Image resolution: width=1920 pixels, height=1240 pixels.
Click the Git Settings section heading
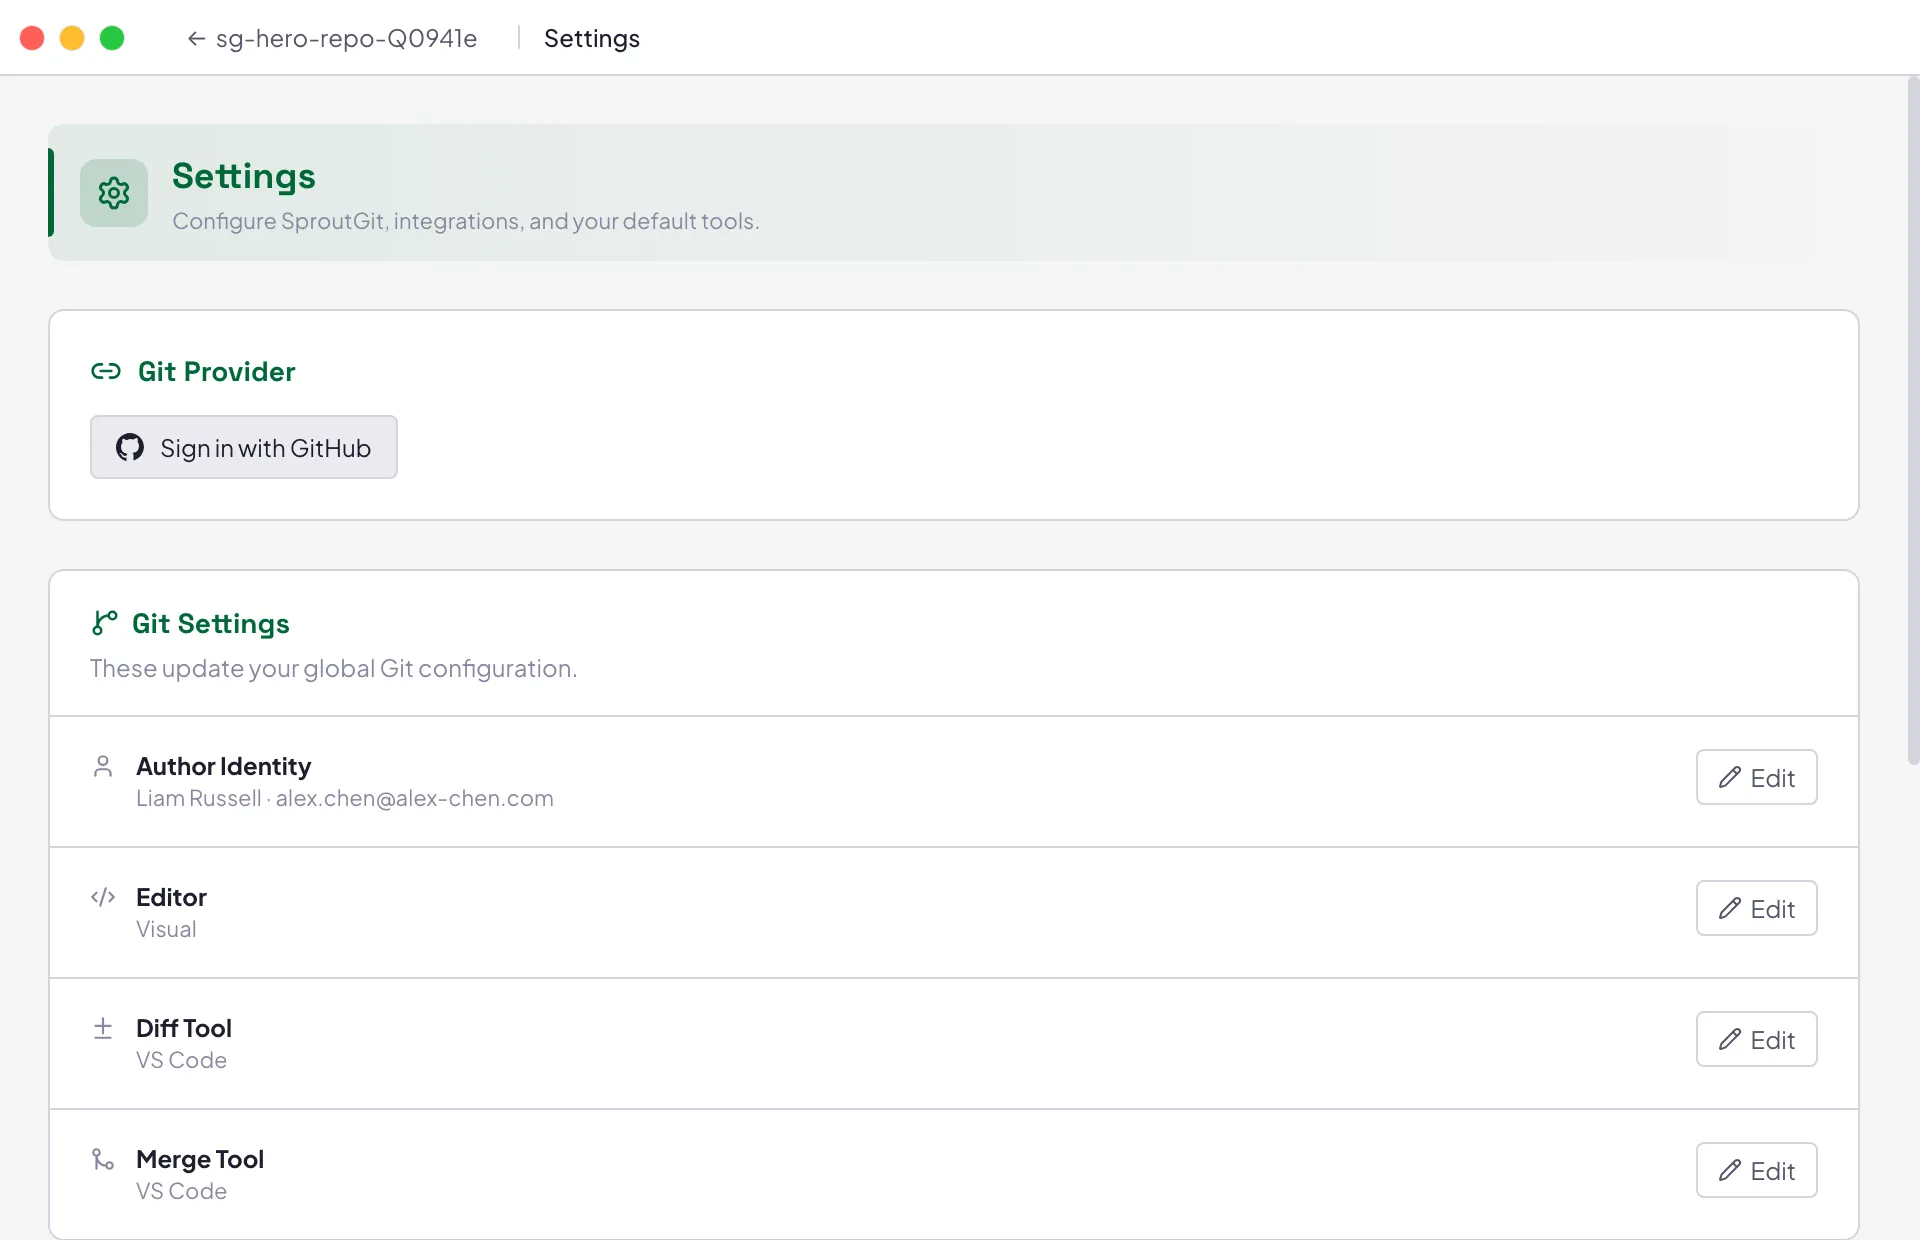pos(211,624)
